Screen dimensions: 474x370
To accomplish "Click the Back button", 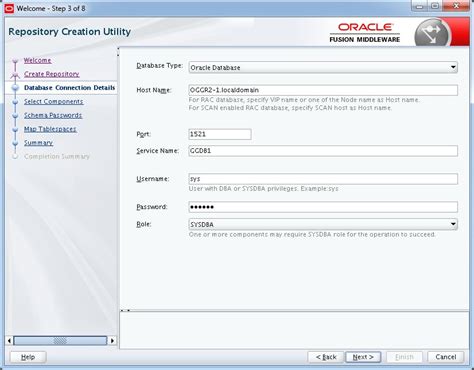I will [326, 357].
